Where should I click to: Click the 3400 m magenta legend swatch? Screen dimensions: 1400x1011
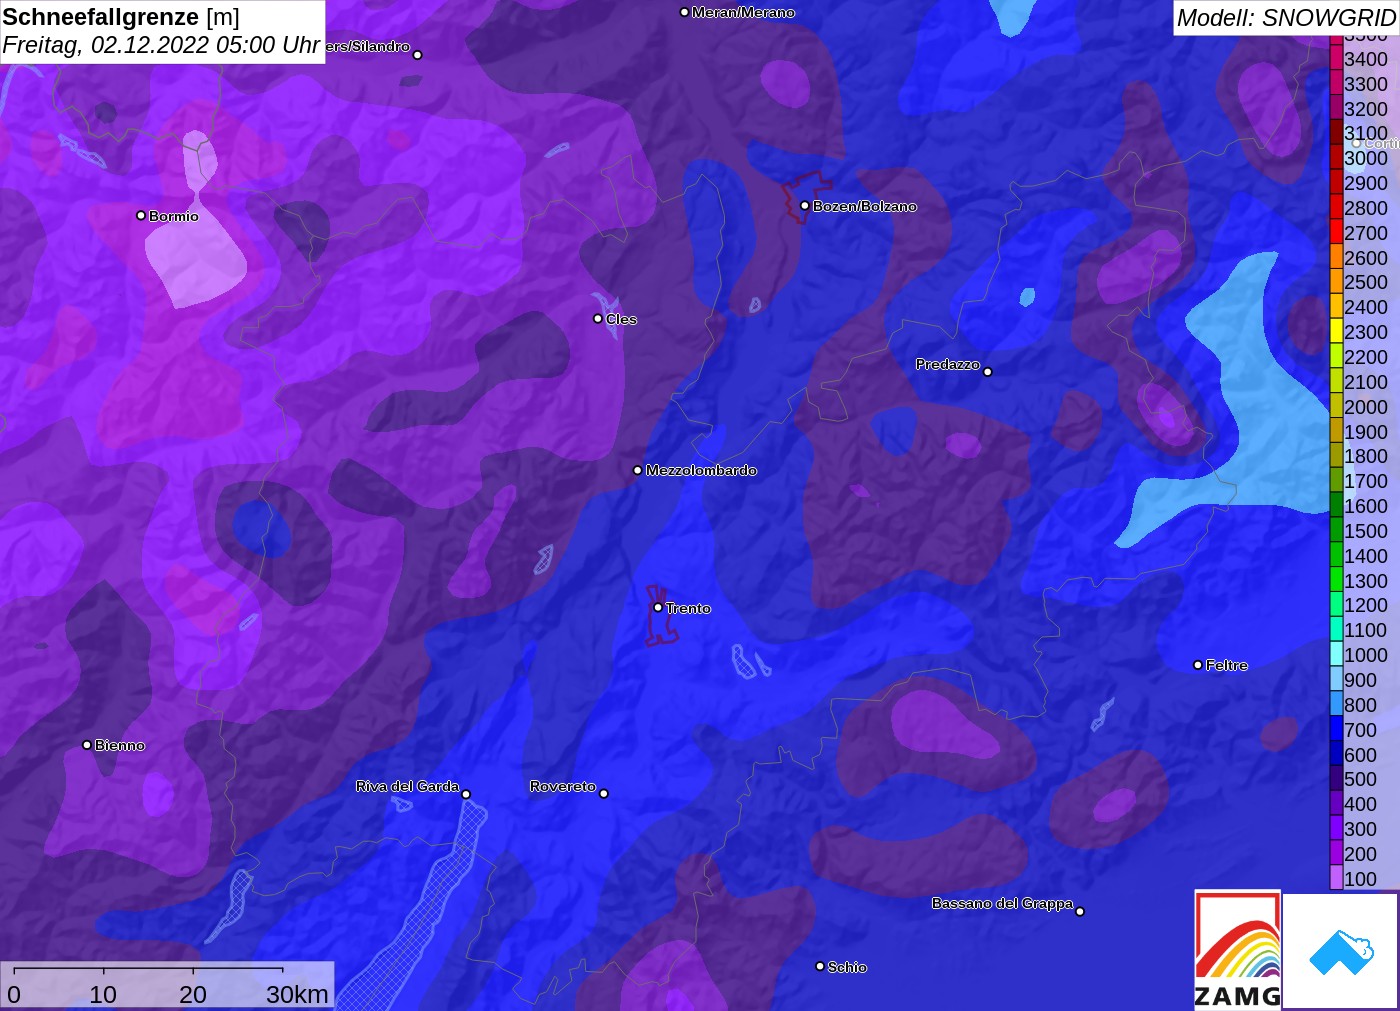1336,59
